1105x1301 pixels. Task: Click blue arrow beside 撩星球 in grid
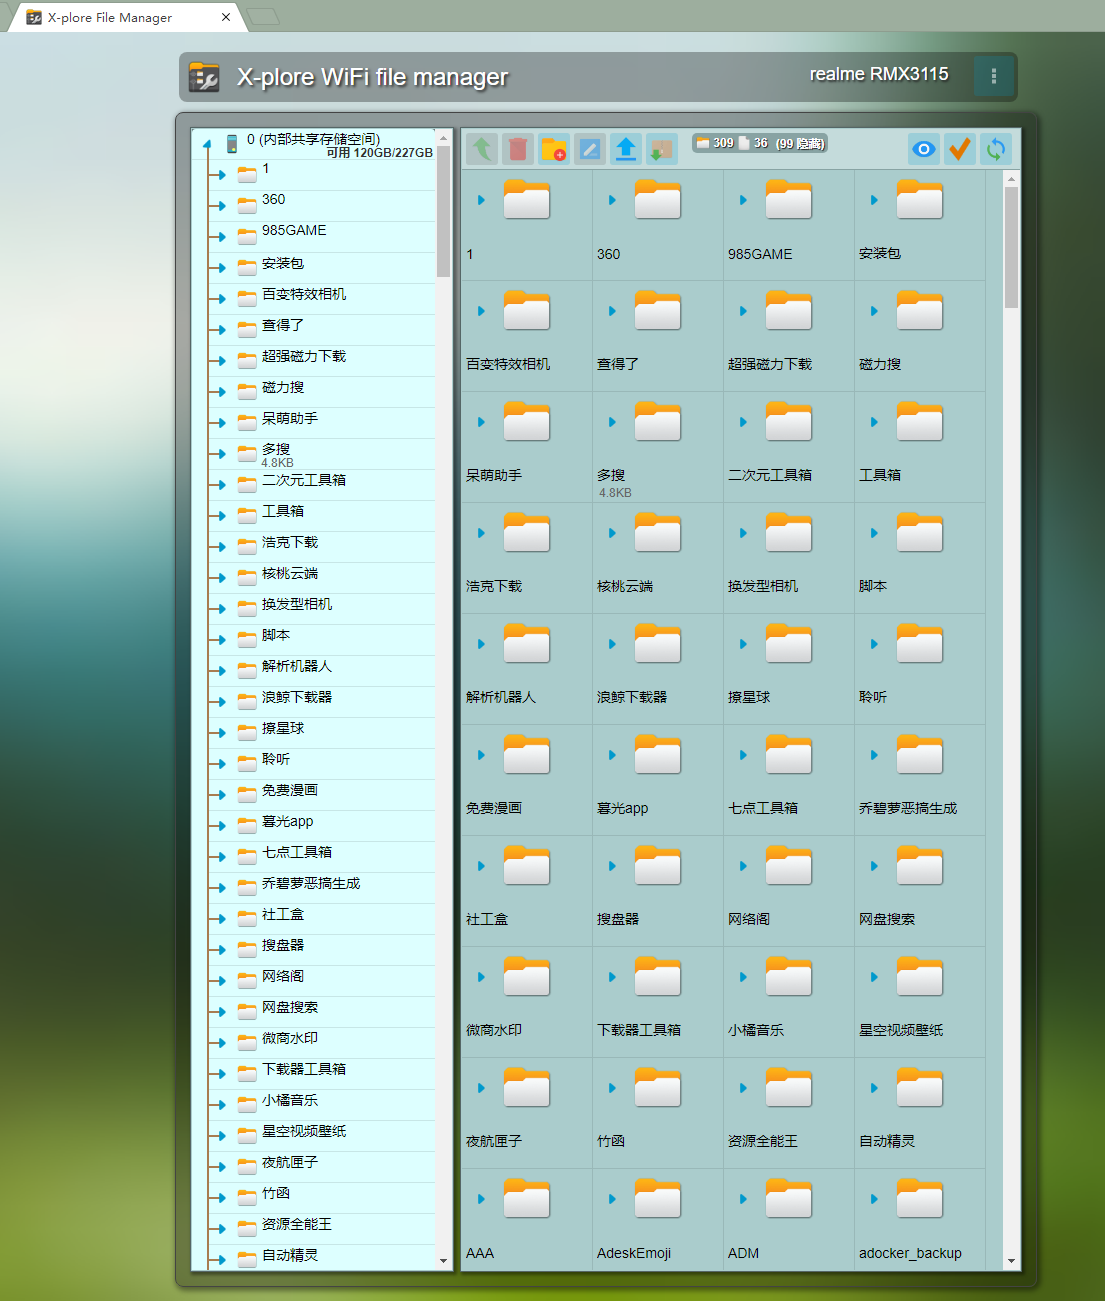pos(743,644)
